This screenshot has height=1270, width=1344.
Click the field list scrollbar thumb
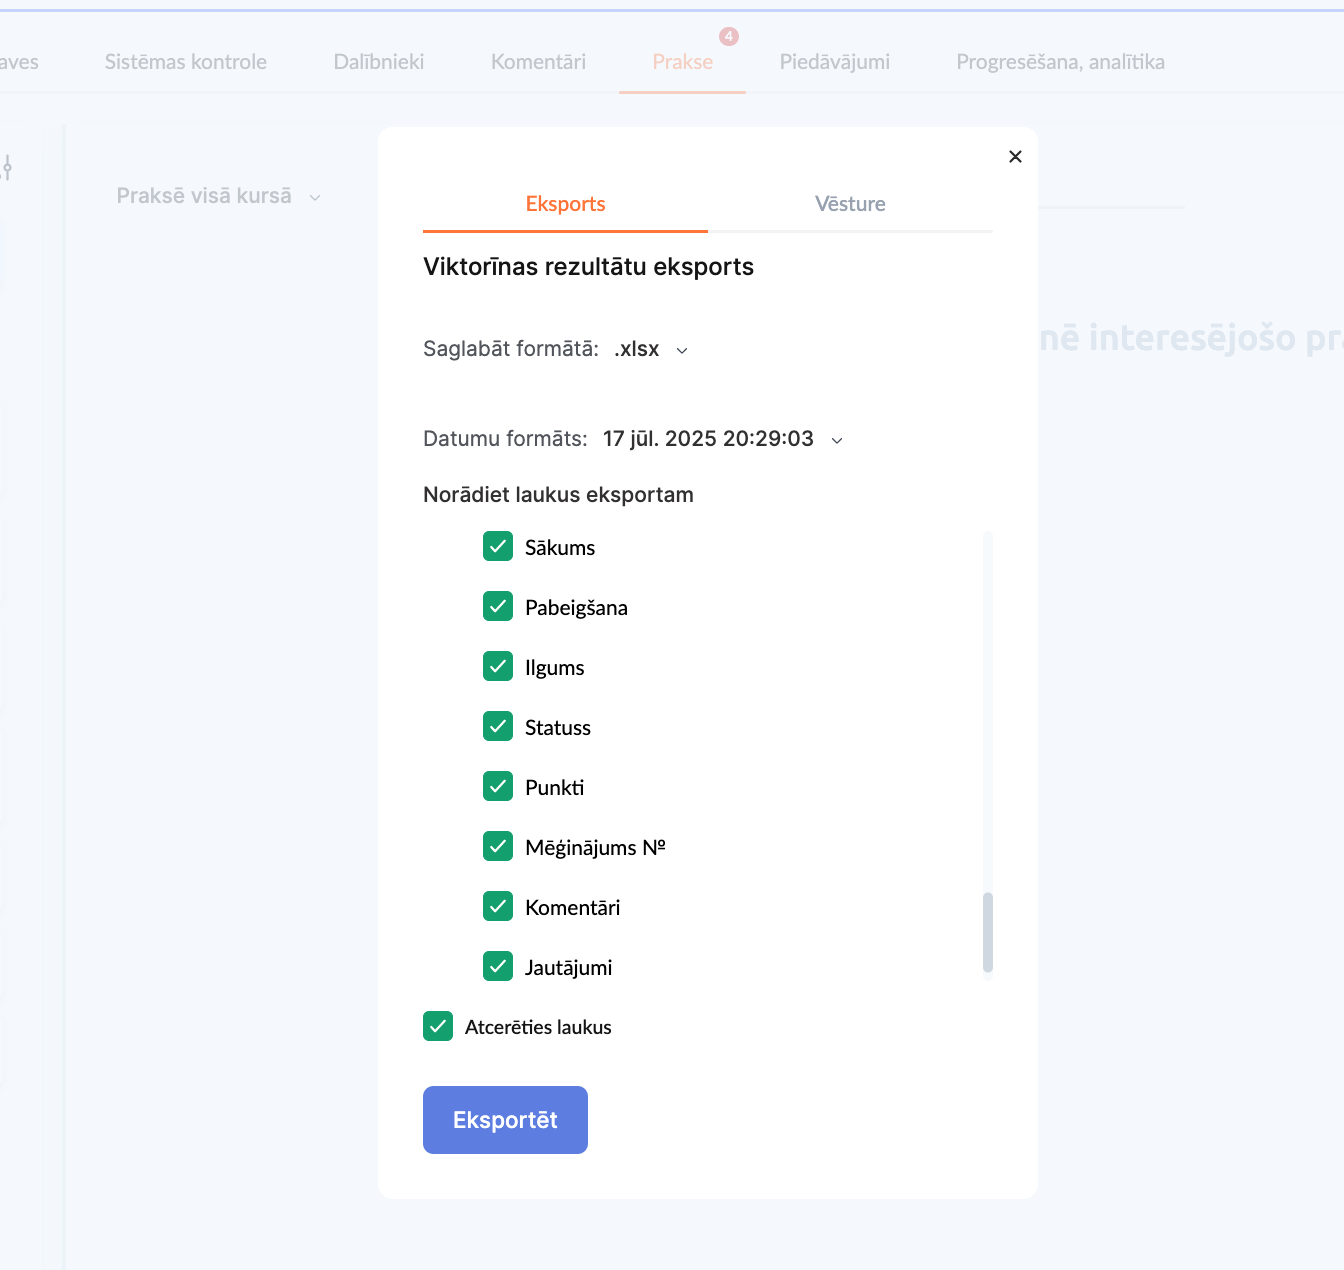(x=988, y=932)
